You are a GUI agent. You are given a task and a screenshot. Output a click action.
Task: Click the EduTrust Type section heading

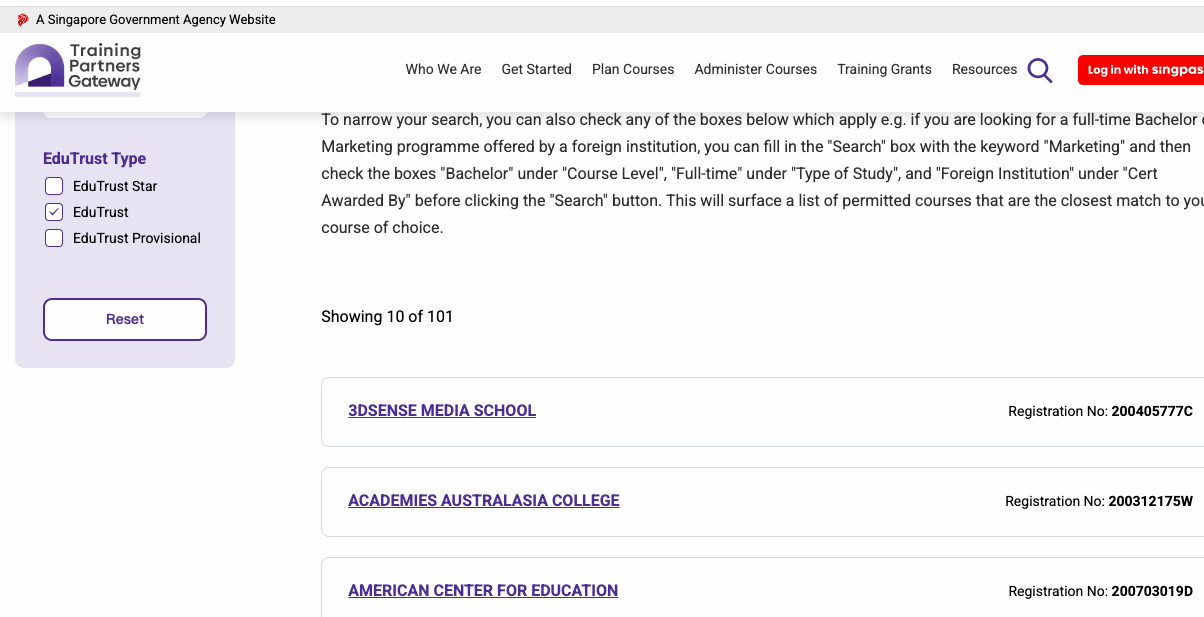pyautogui.click(x=94, y=159)
